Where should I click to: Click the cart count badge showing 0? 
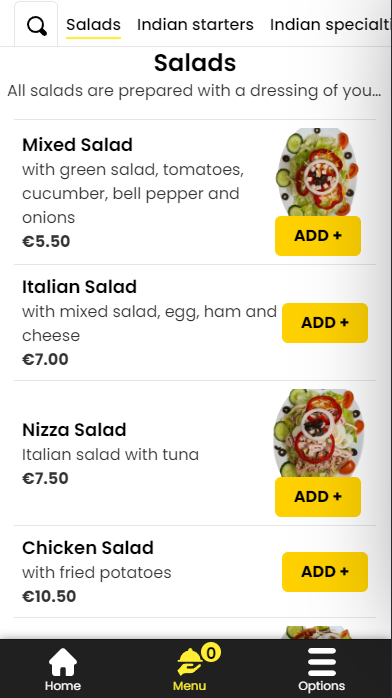coord(211,653)
